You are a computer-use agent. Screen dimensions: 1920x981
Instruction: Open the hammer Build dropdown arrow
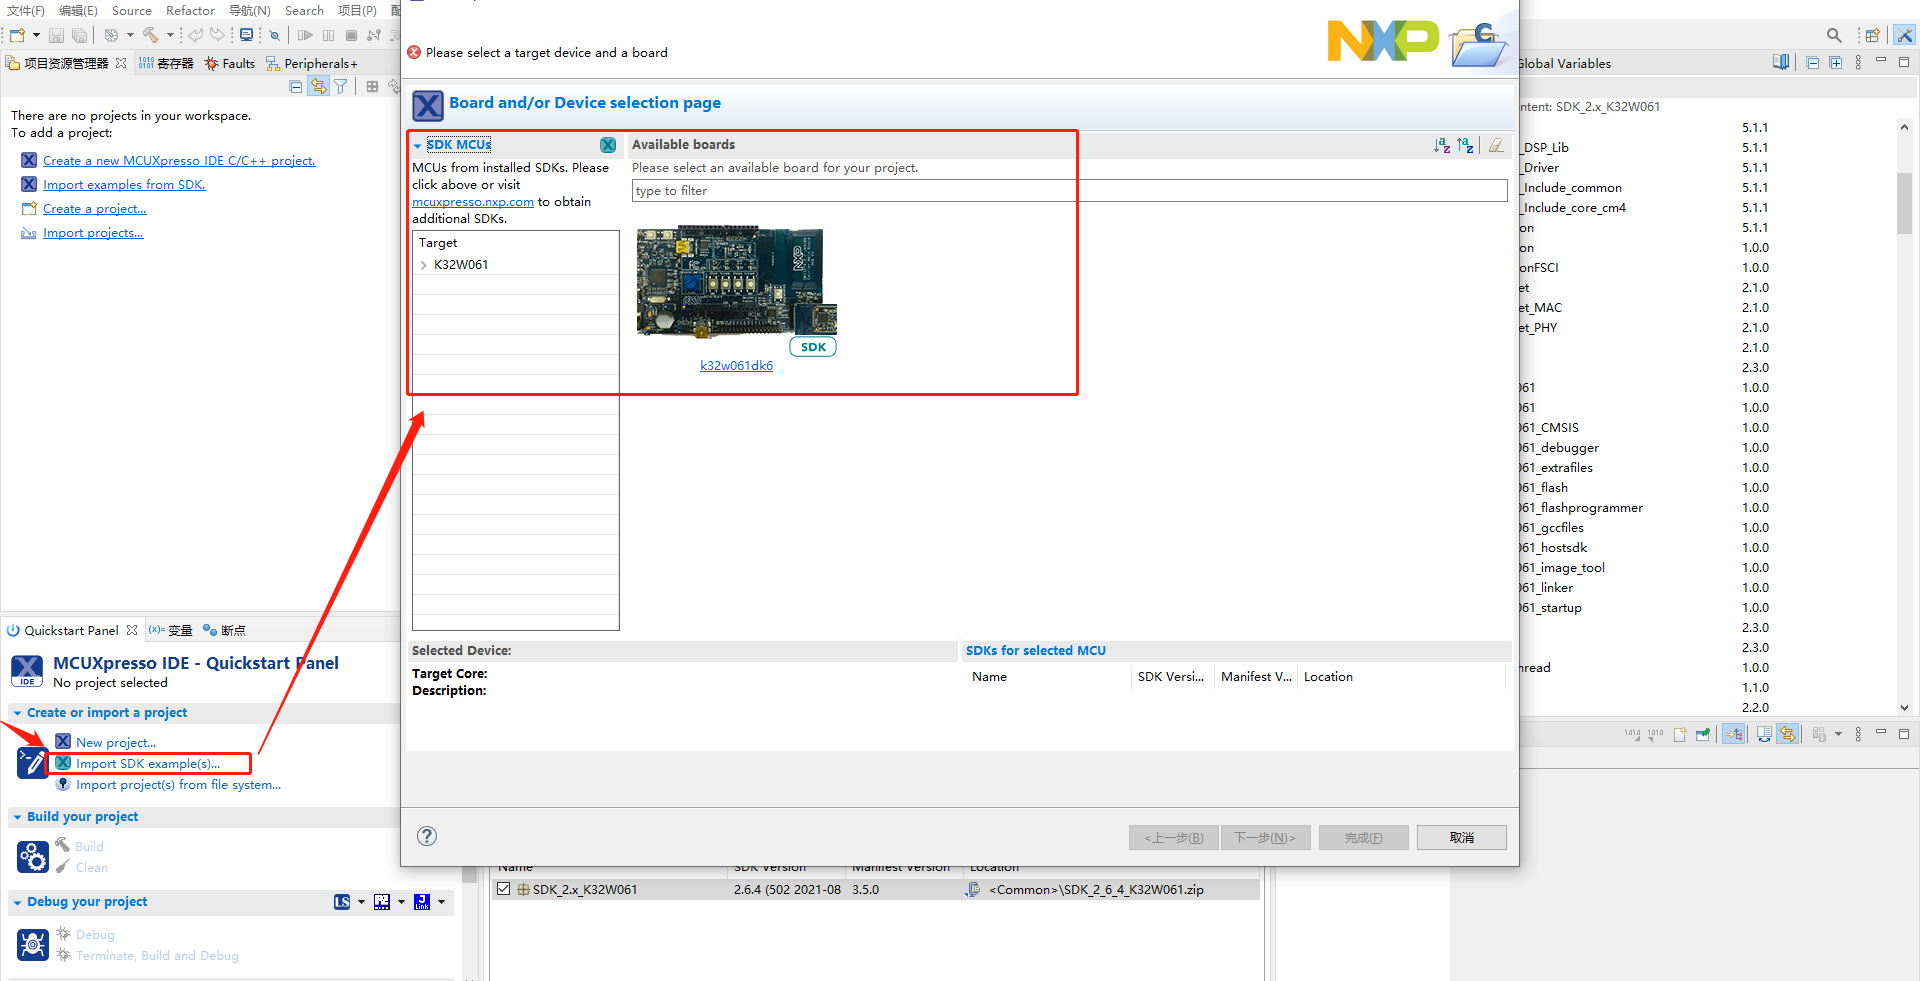(170, 35)
